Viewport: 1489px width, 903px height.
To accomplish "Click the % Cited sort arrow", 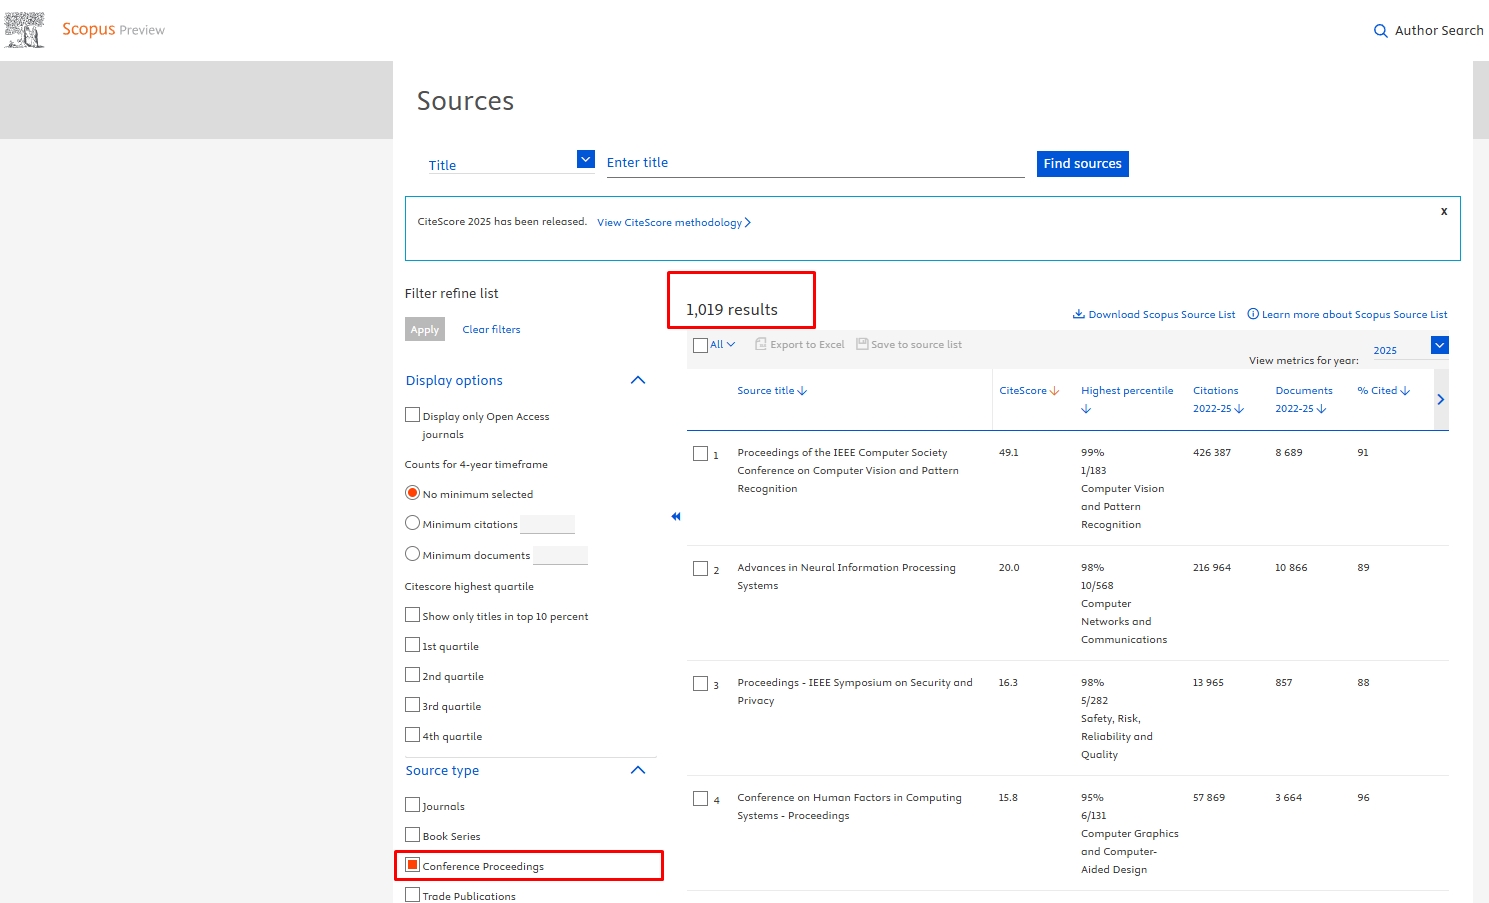I will pos(1405,391).
